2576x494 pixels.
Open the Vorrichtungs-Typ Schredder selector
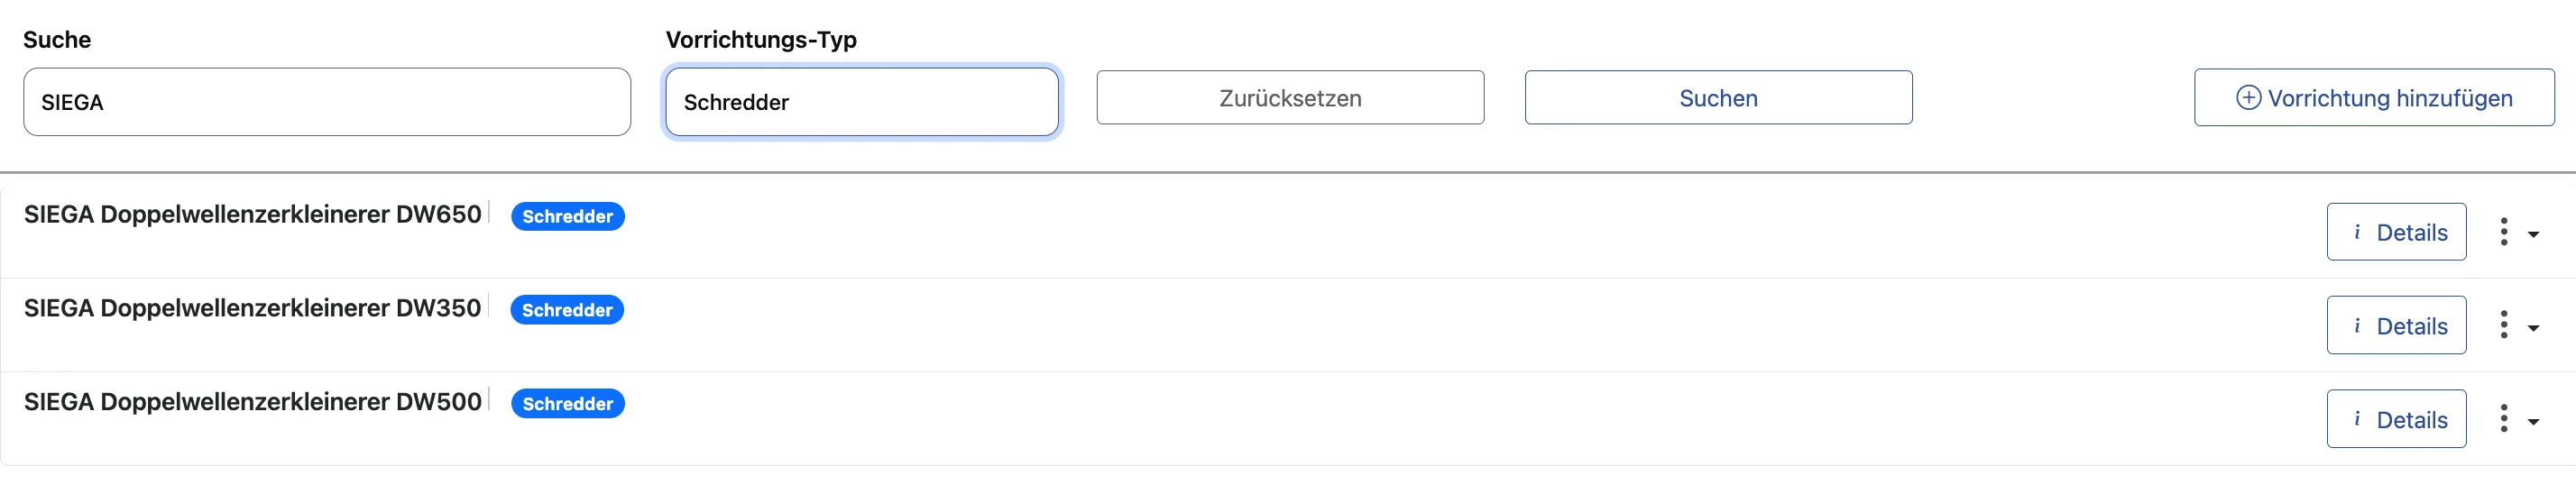[861, 102]
